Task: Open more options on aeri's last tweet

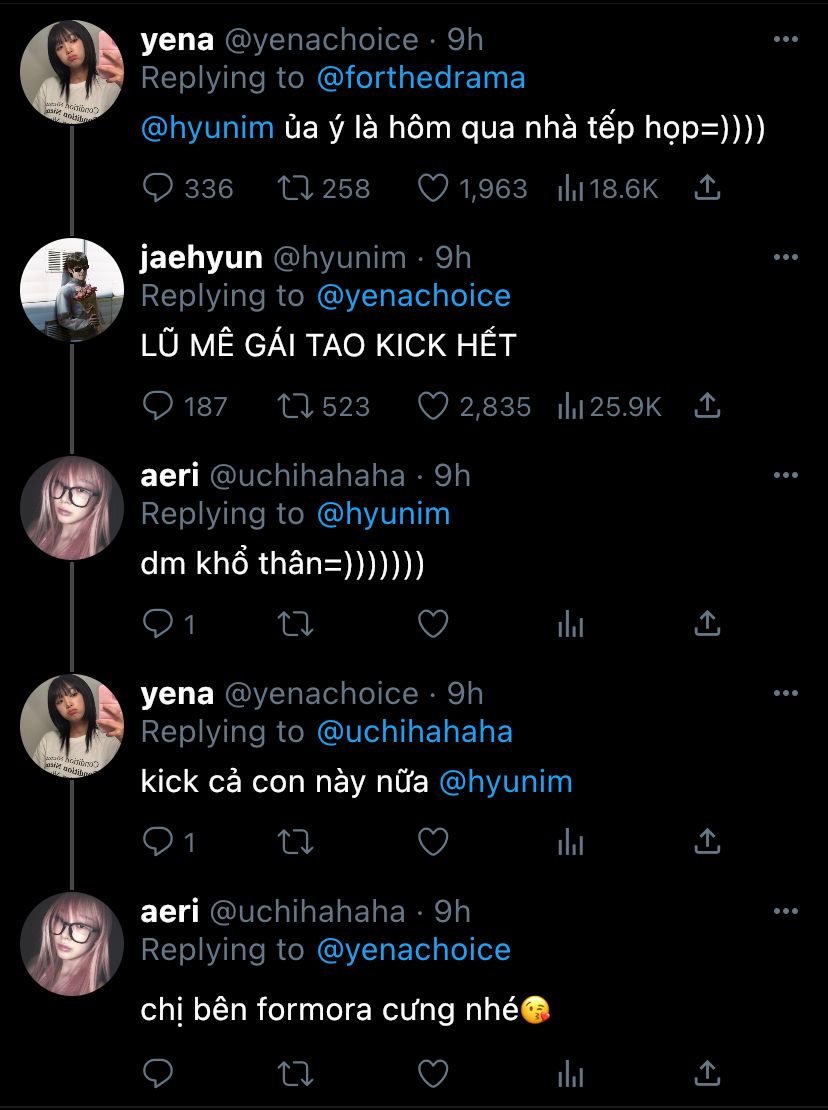Action: 786,912
